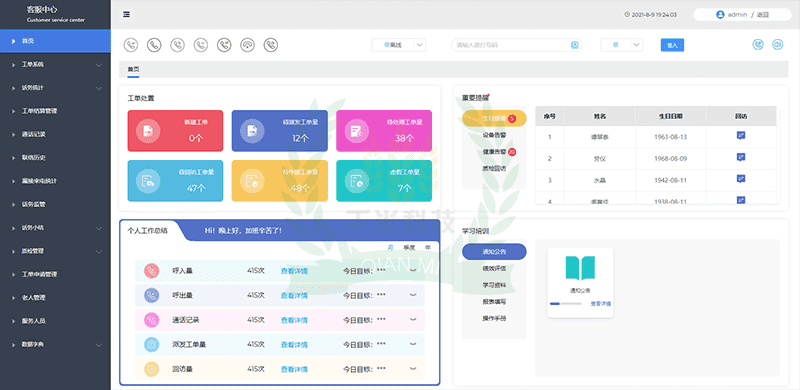Select 月 period in personal work summary
Viewport: 800px width, 390px height.
[390, 247]
